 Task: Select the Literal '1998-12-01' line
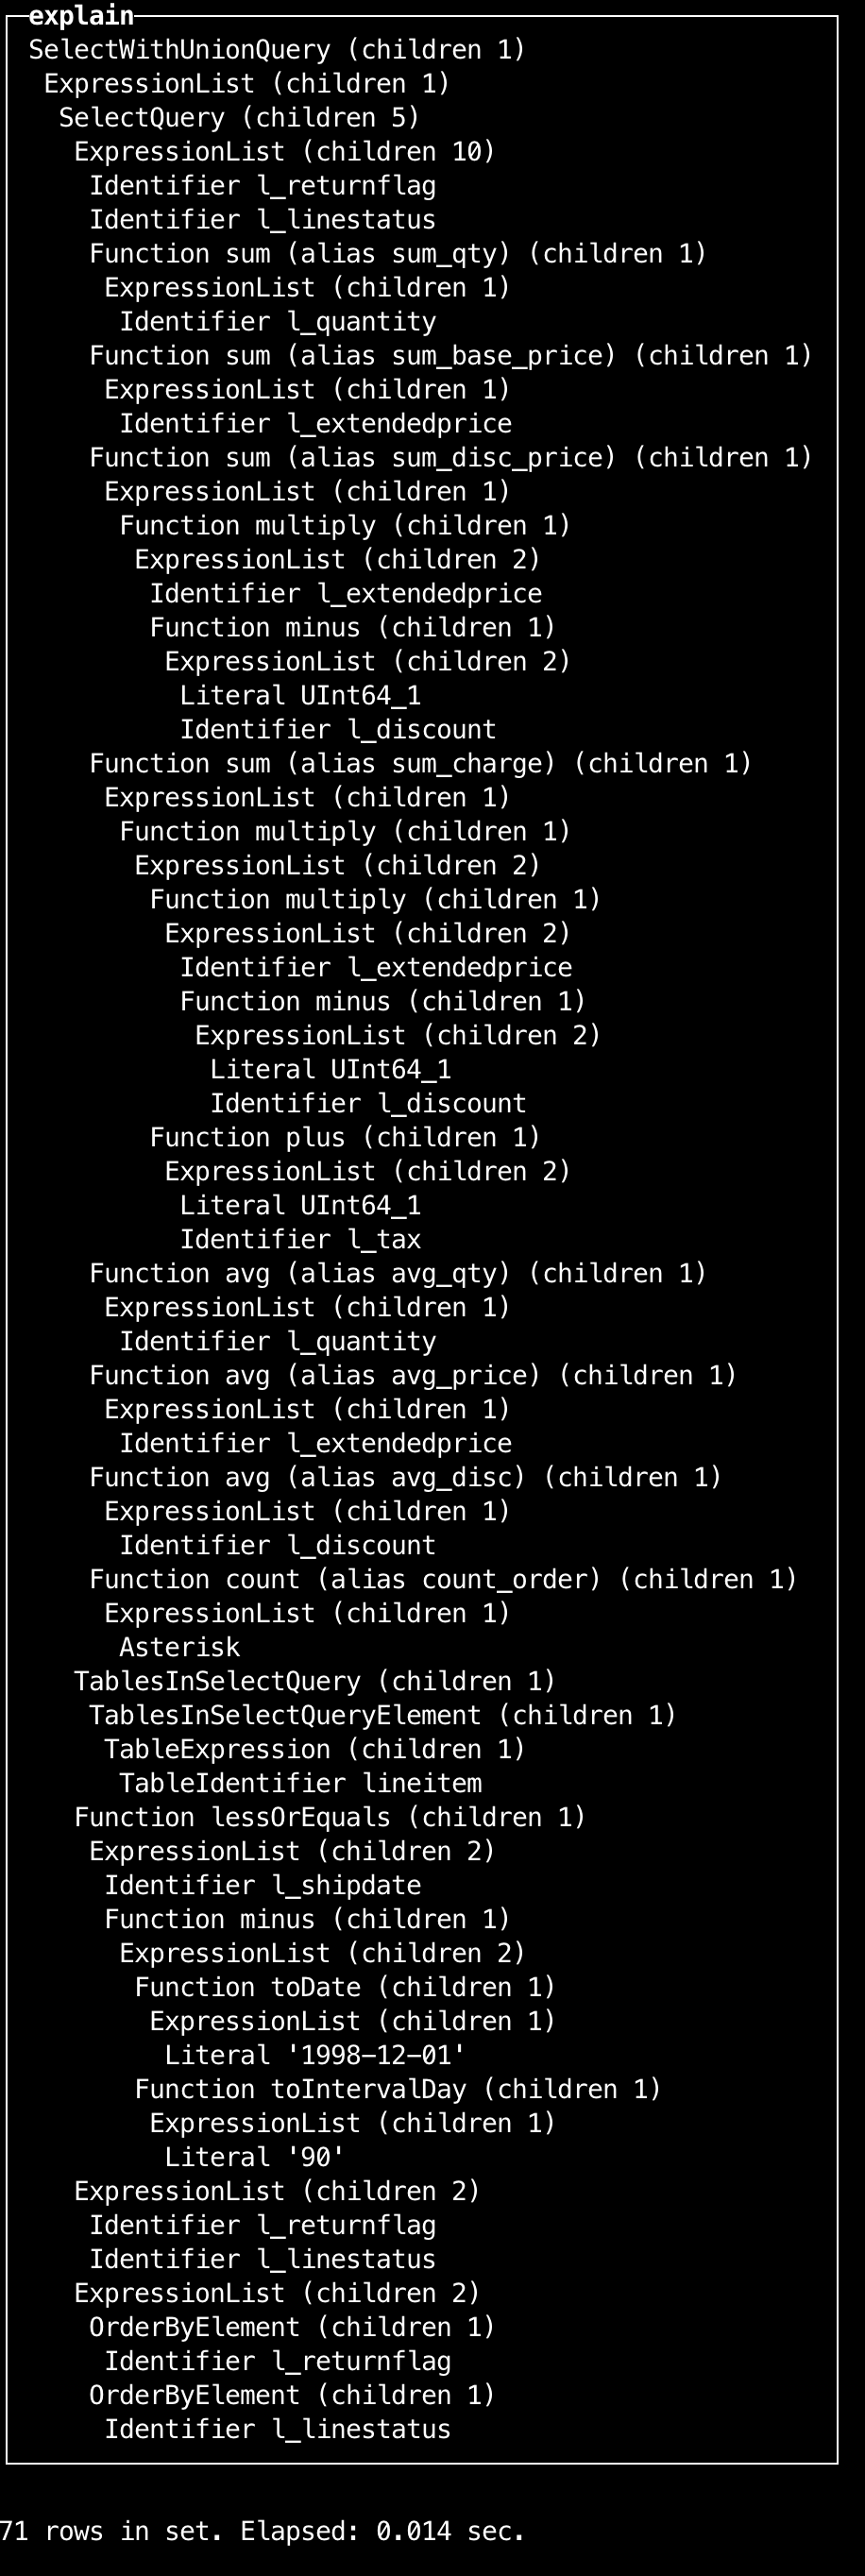click(x=315, y=2055)
